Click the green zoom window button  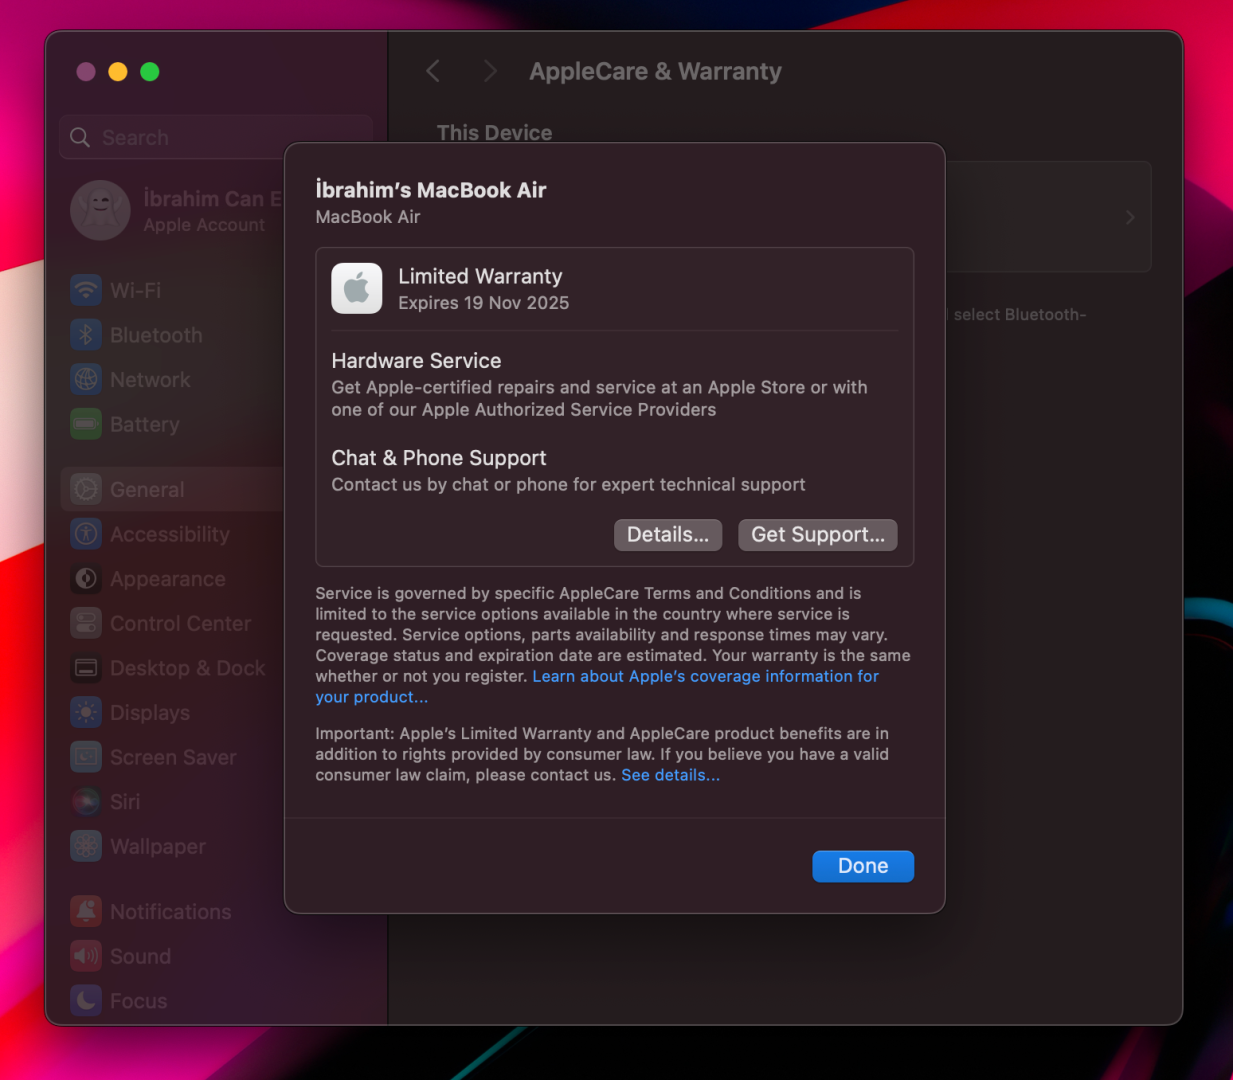[150, 71]
